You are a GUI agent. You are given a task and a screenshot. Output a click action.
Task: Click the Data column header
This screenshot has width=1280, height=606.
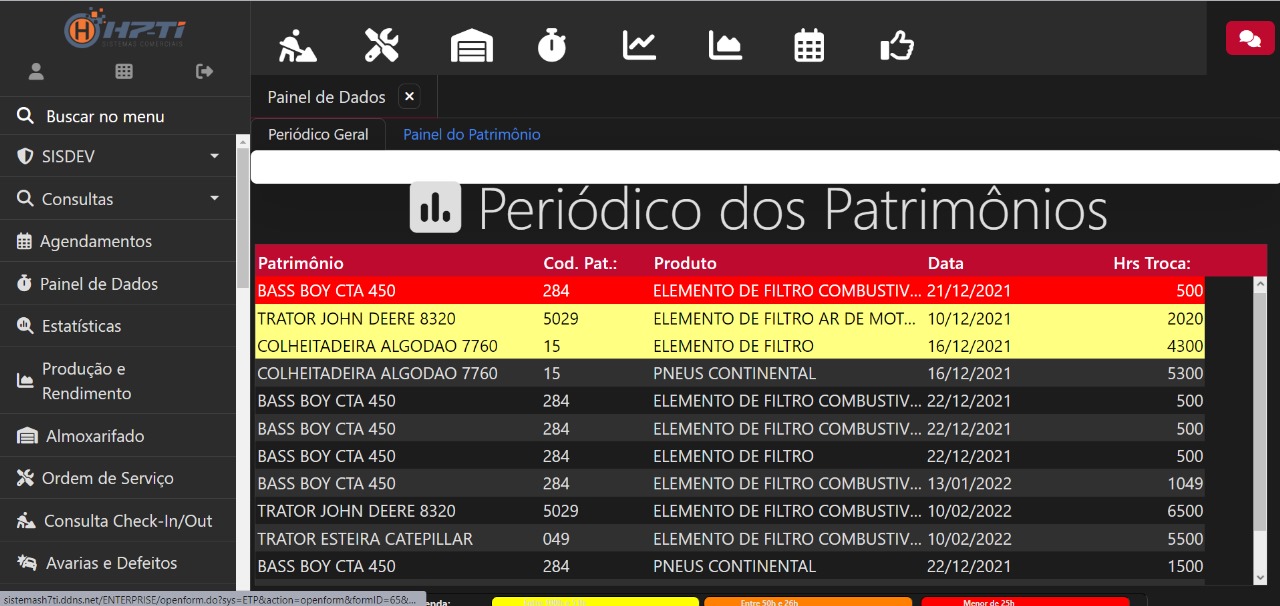tap(946, 263)
